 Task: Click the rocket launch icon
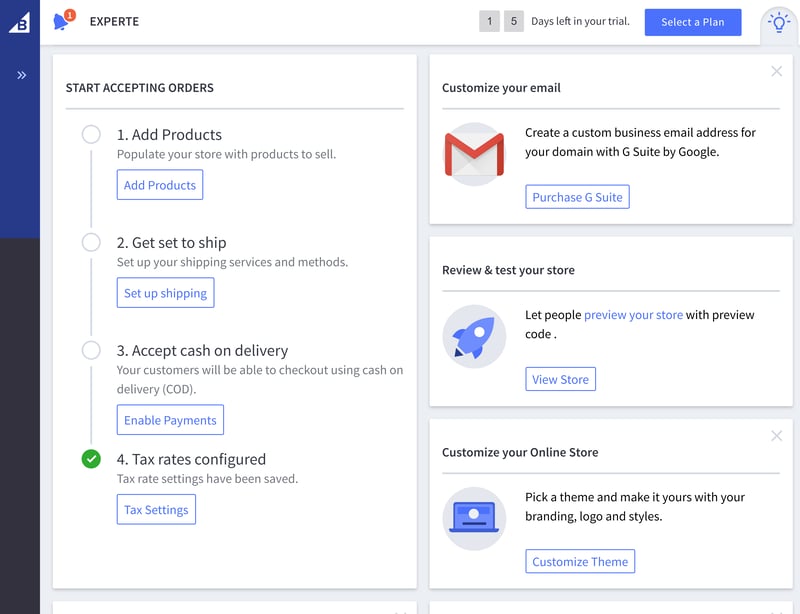point(474,336)
